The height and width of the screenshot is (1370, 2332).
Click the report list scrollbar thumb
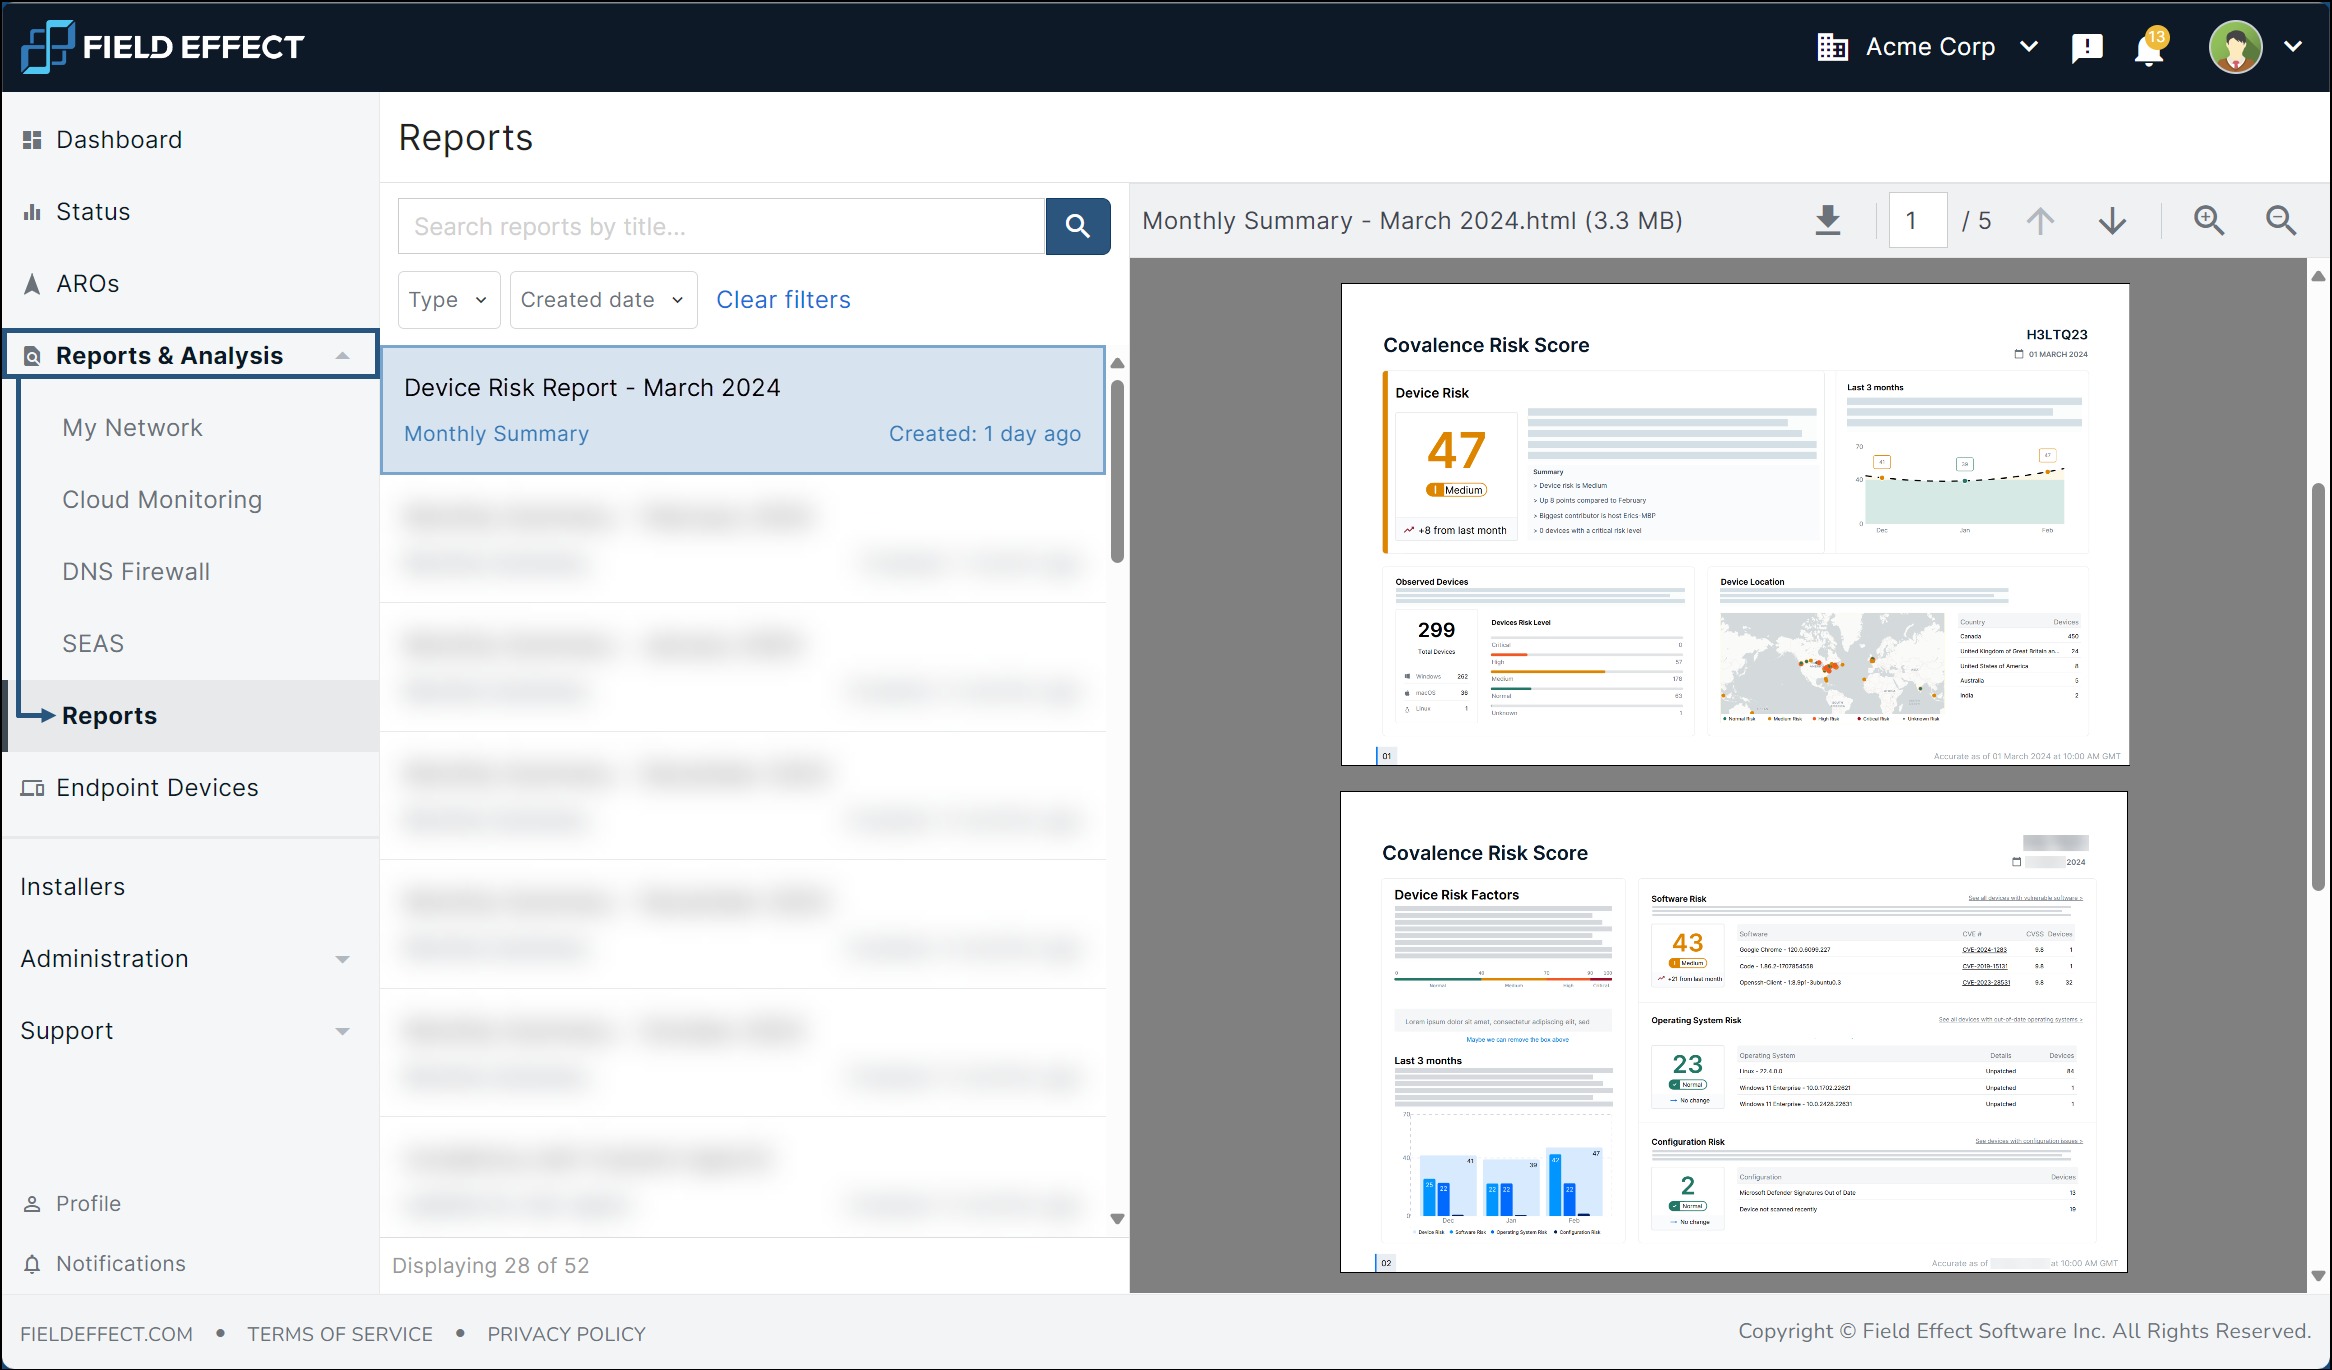1117,470
